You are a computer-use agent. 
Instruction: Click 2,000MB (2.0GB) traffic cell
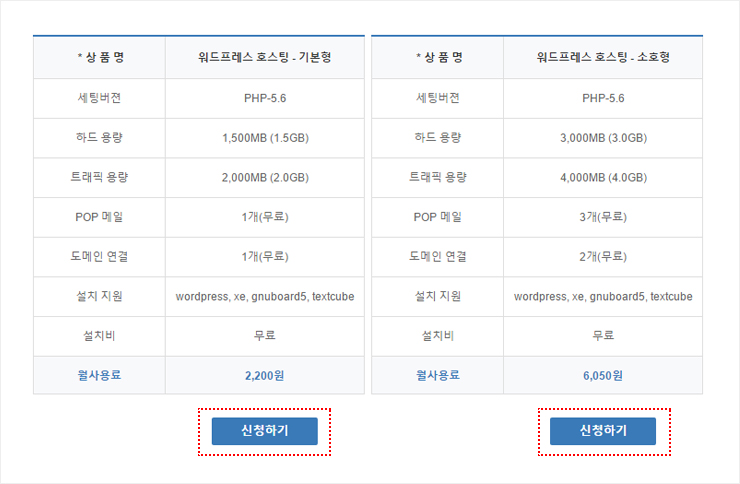(265, 177)
